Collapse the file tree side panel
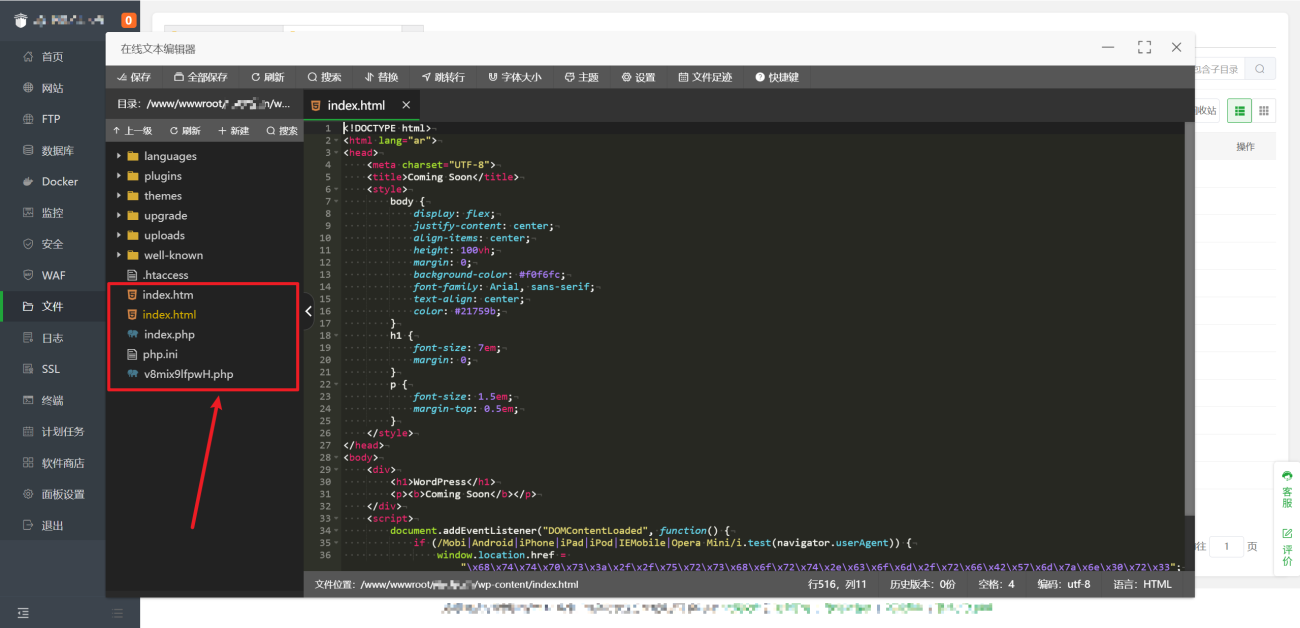Image resolution: width=1300 pixels, height=628 pixels. 308,311
